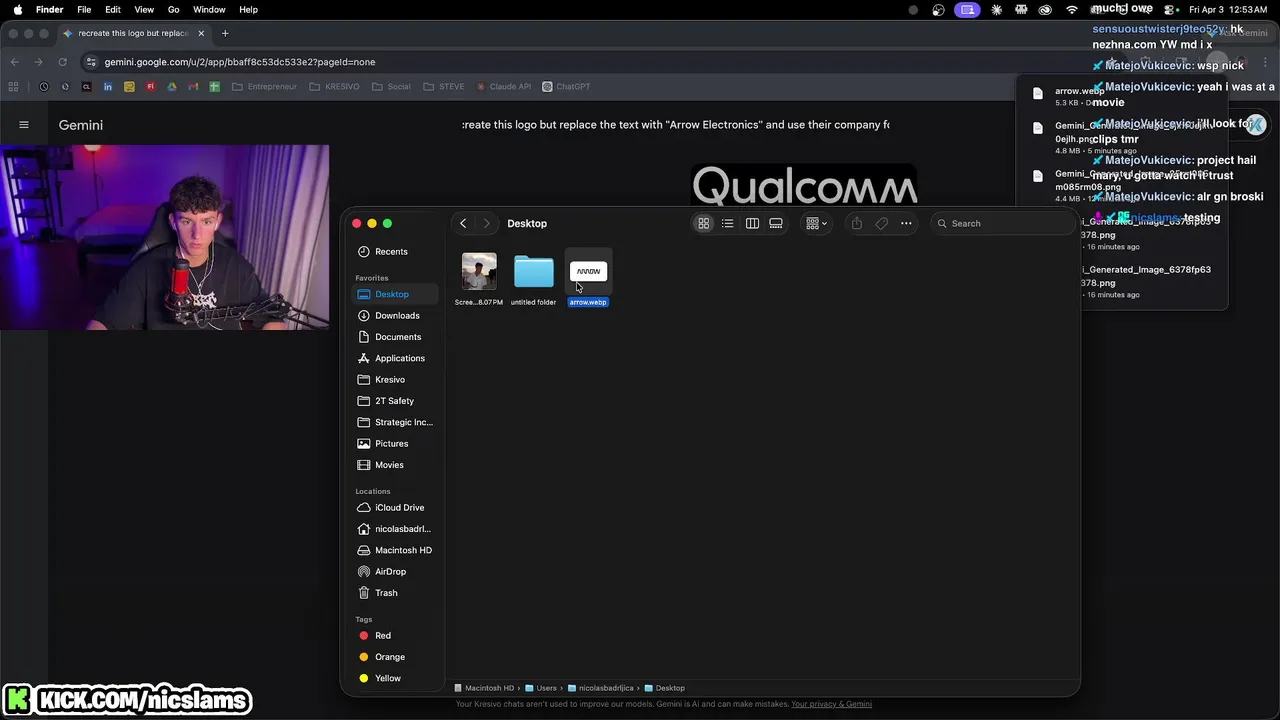Open the Apple menu
Screen dimensions: 1280x720
[17, 9]
